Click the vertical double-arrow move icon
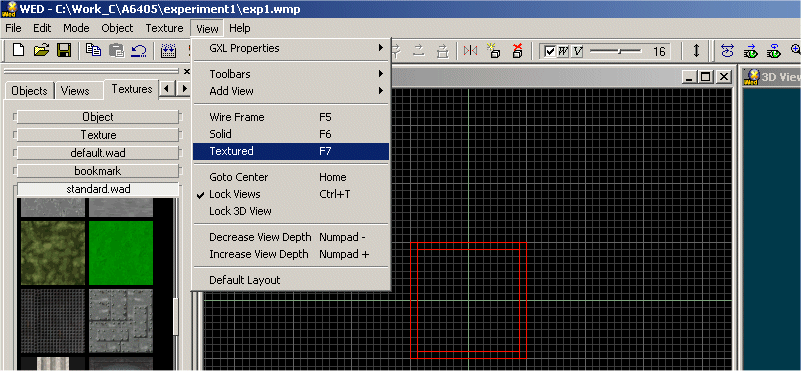801x371 pixels. (x=696, y=51)
